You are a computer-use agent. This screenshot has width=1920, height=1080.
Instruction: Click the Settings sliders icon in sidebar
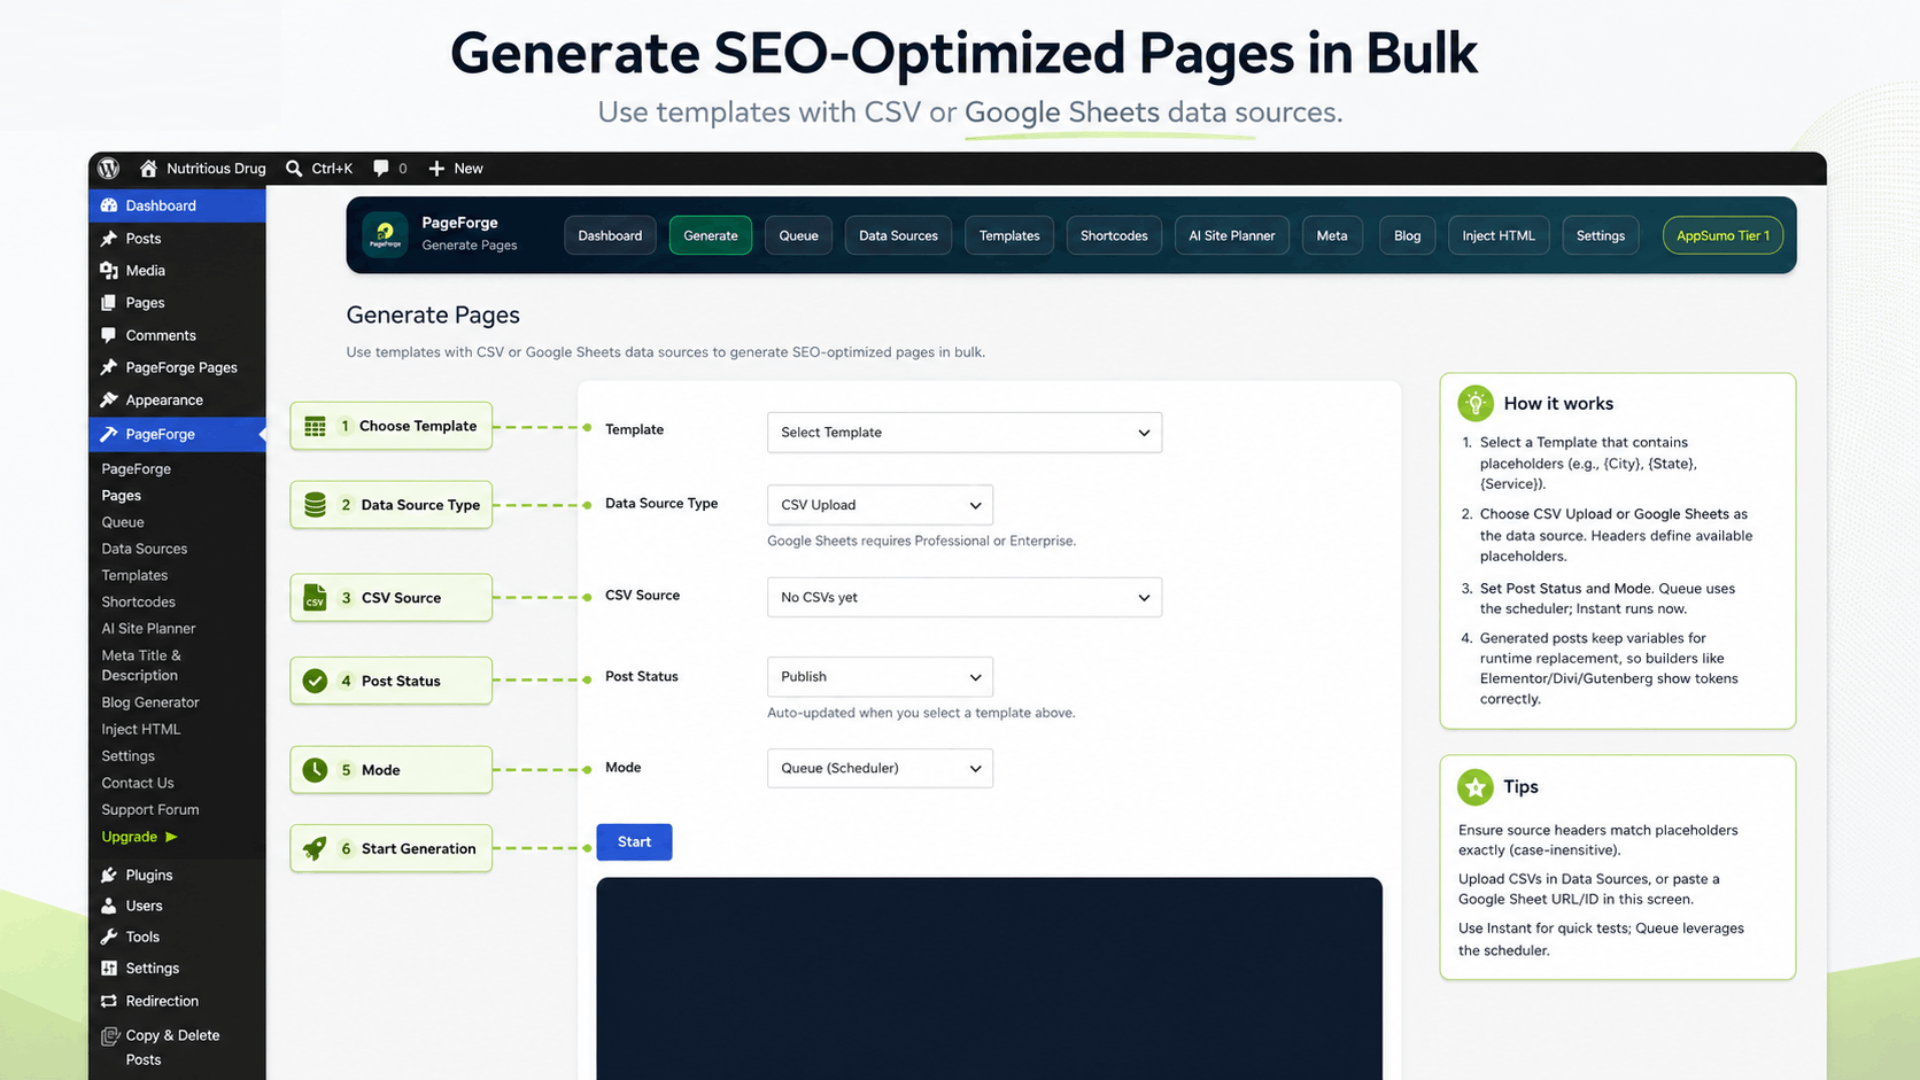109,968
